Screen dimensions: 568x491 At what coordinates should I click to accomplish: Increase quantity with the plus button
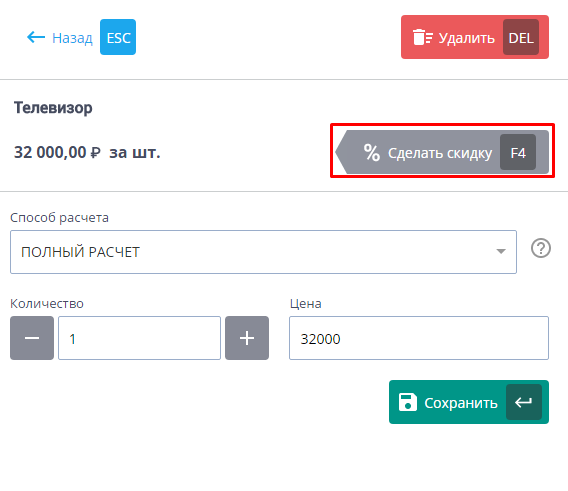247,338
